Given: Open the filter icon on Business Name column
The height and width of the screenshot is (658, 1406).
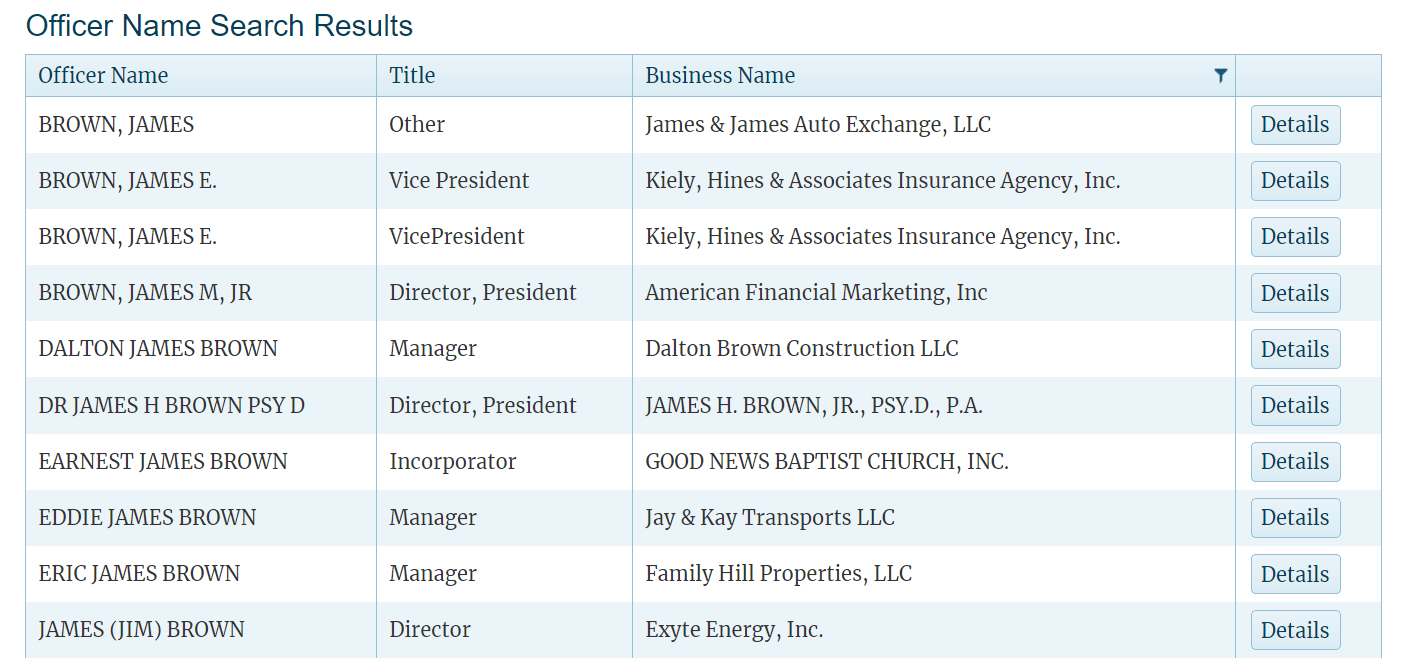Looking at the screenshot, I should [x=1220, y=74].
